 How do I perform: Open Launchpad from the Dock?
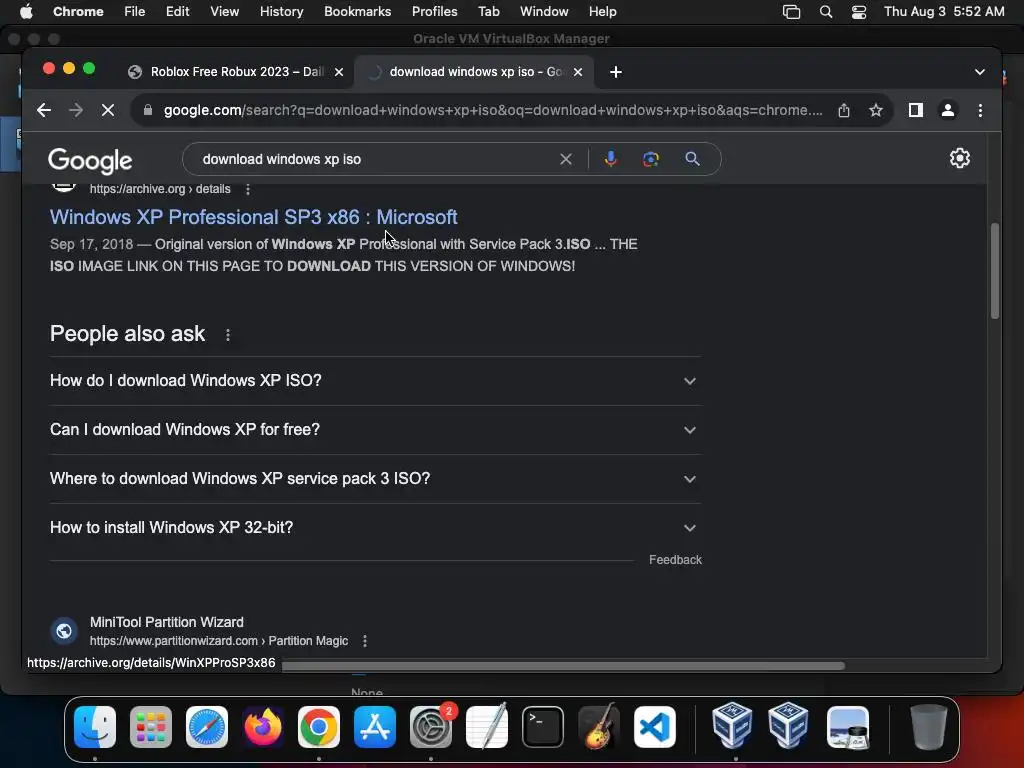coord(151,727)
